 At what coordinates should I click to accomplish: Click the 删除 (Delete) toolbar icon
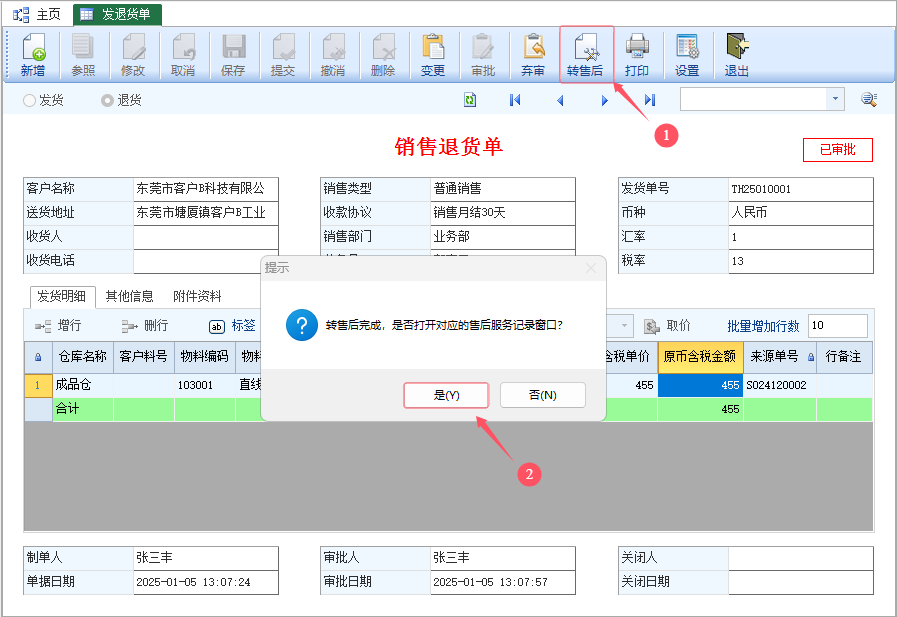coord(383,55)
